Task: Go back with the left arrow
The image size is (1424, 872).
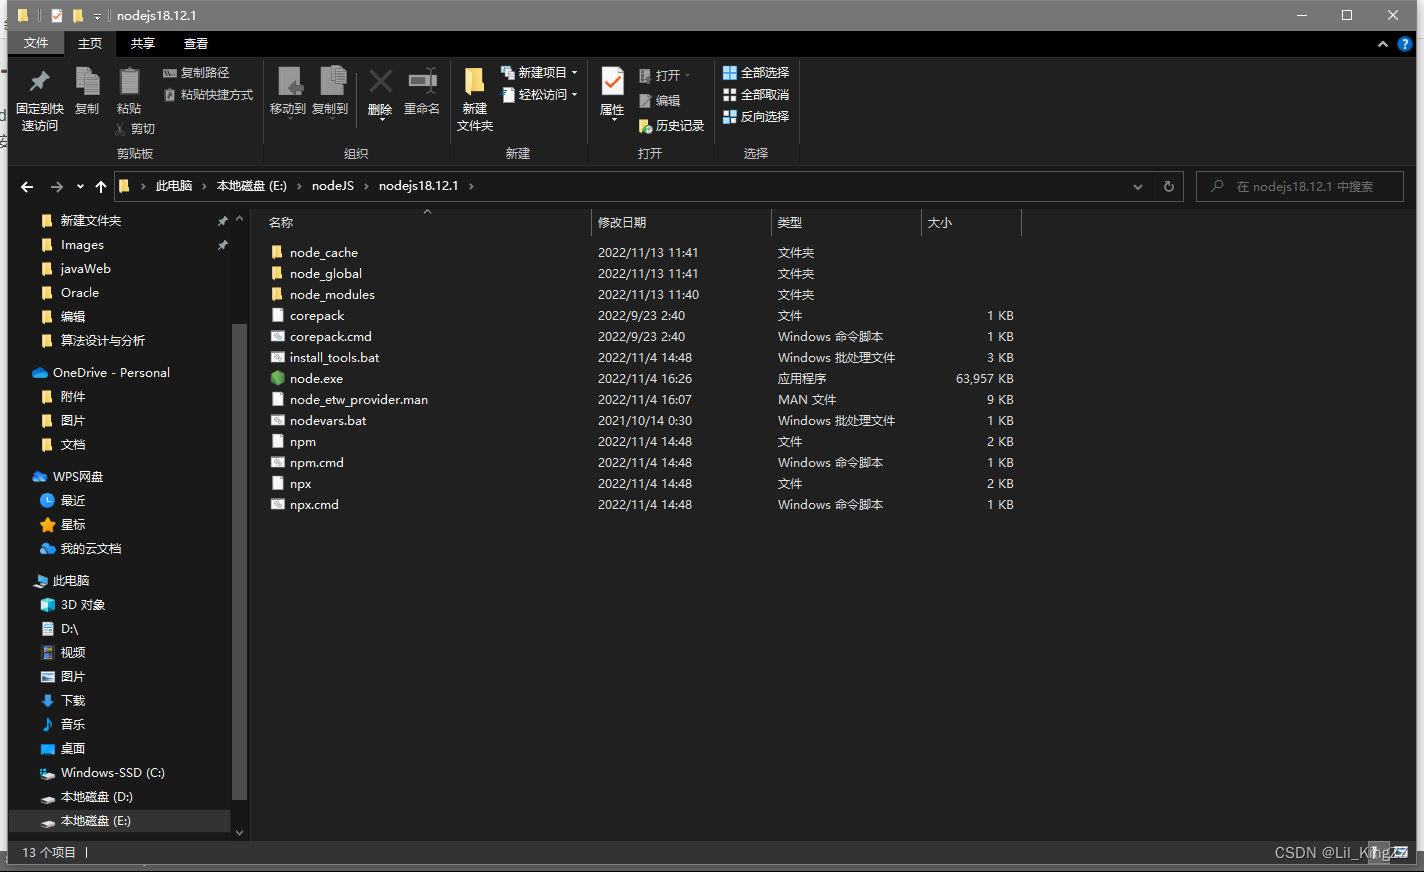Action: pos(27,186)
